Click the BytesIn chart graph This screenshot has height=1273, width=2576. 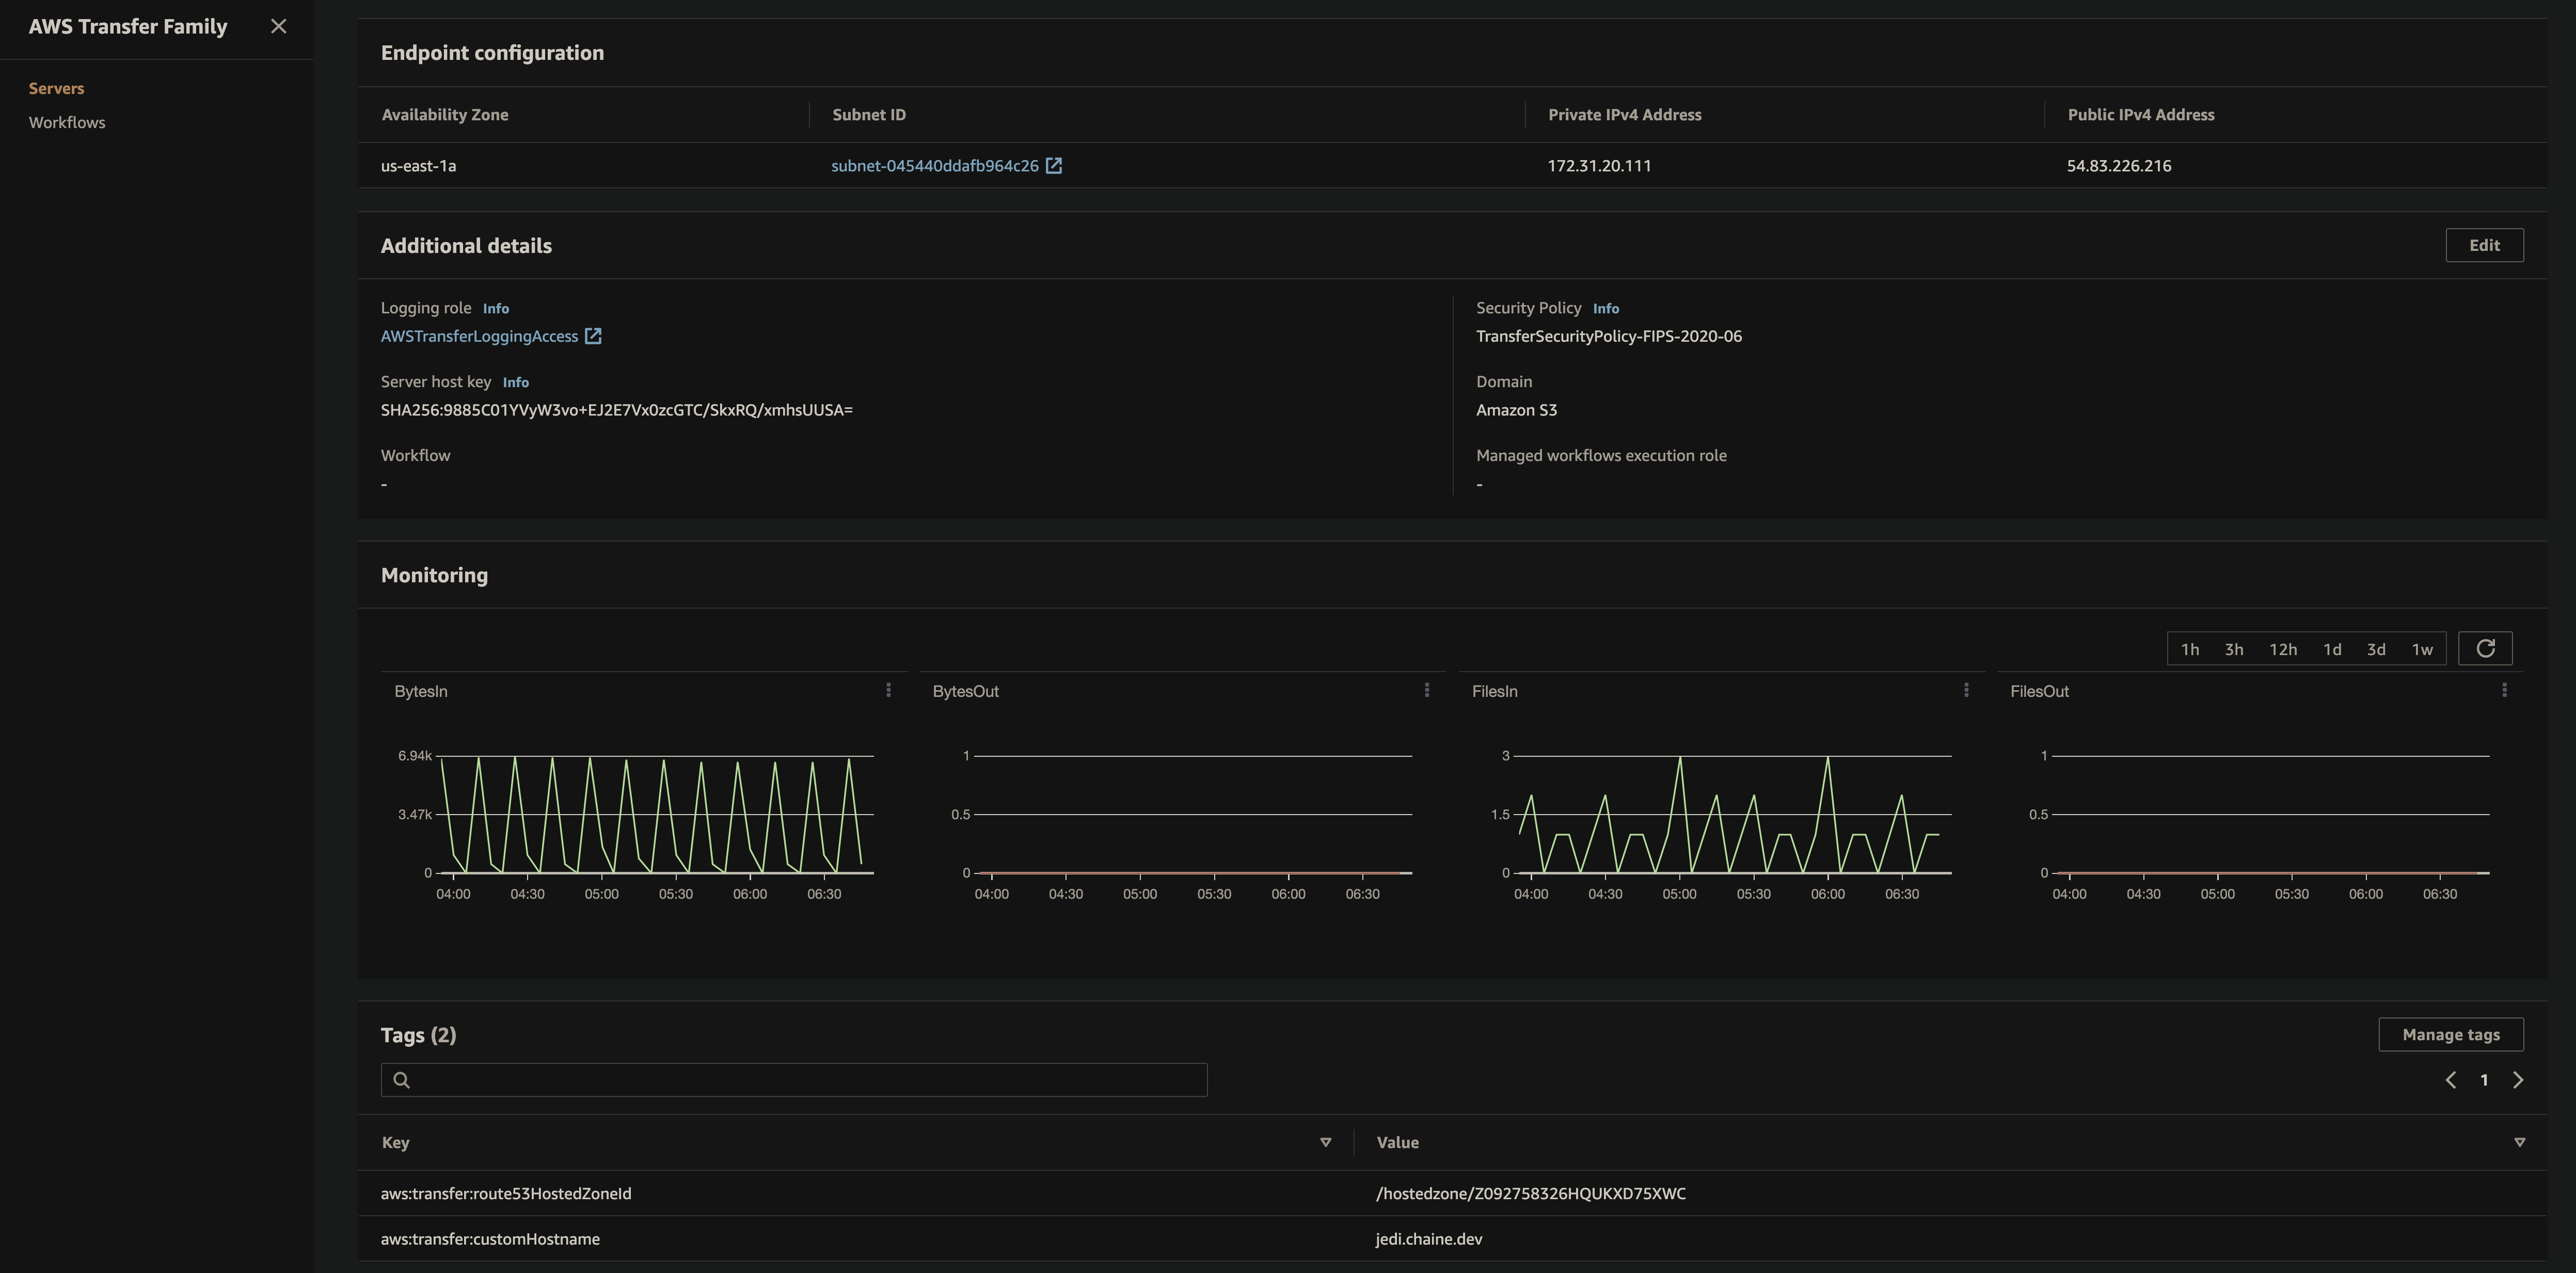656,814
